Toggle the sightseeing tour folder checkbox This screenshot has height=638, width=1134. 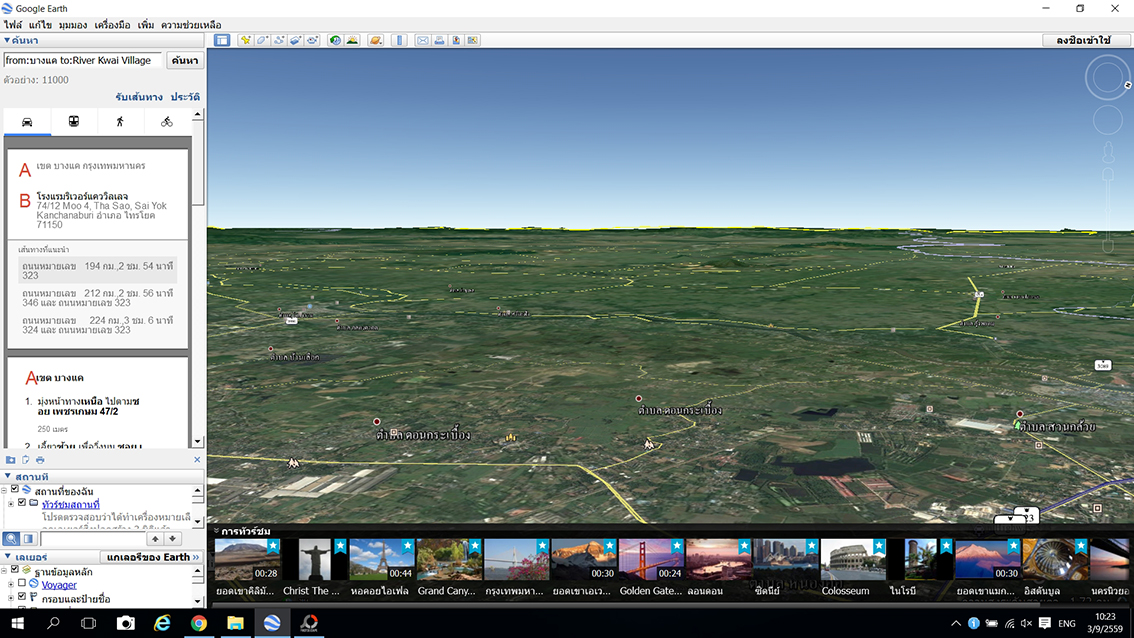pyautogui.click(x=22, y=503)
